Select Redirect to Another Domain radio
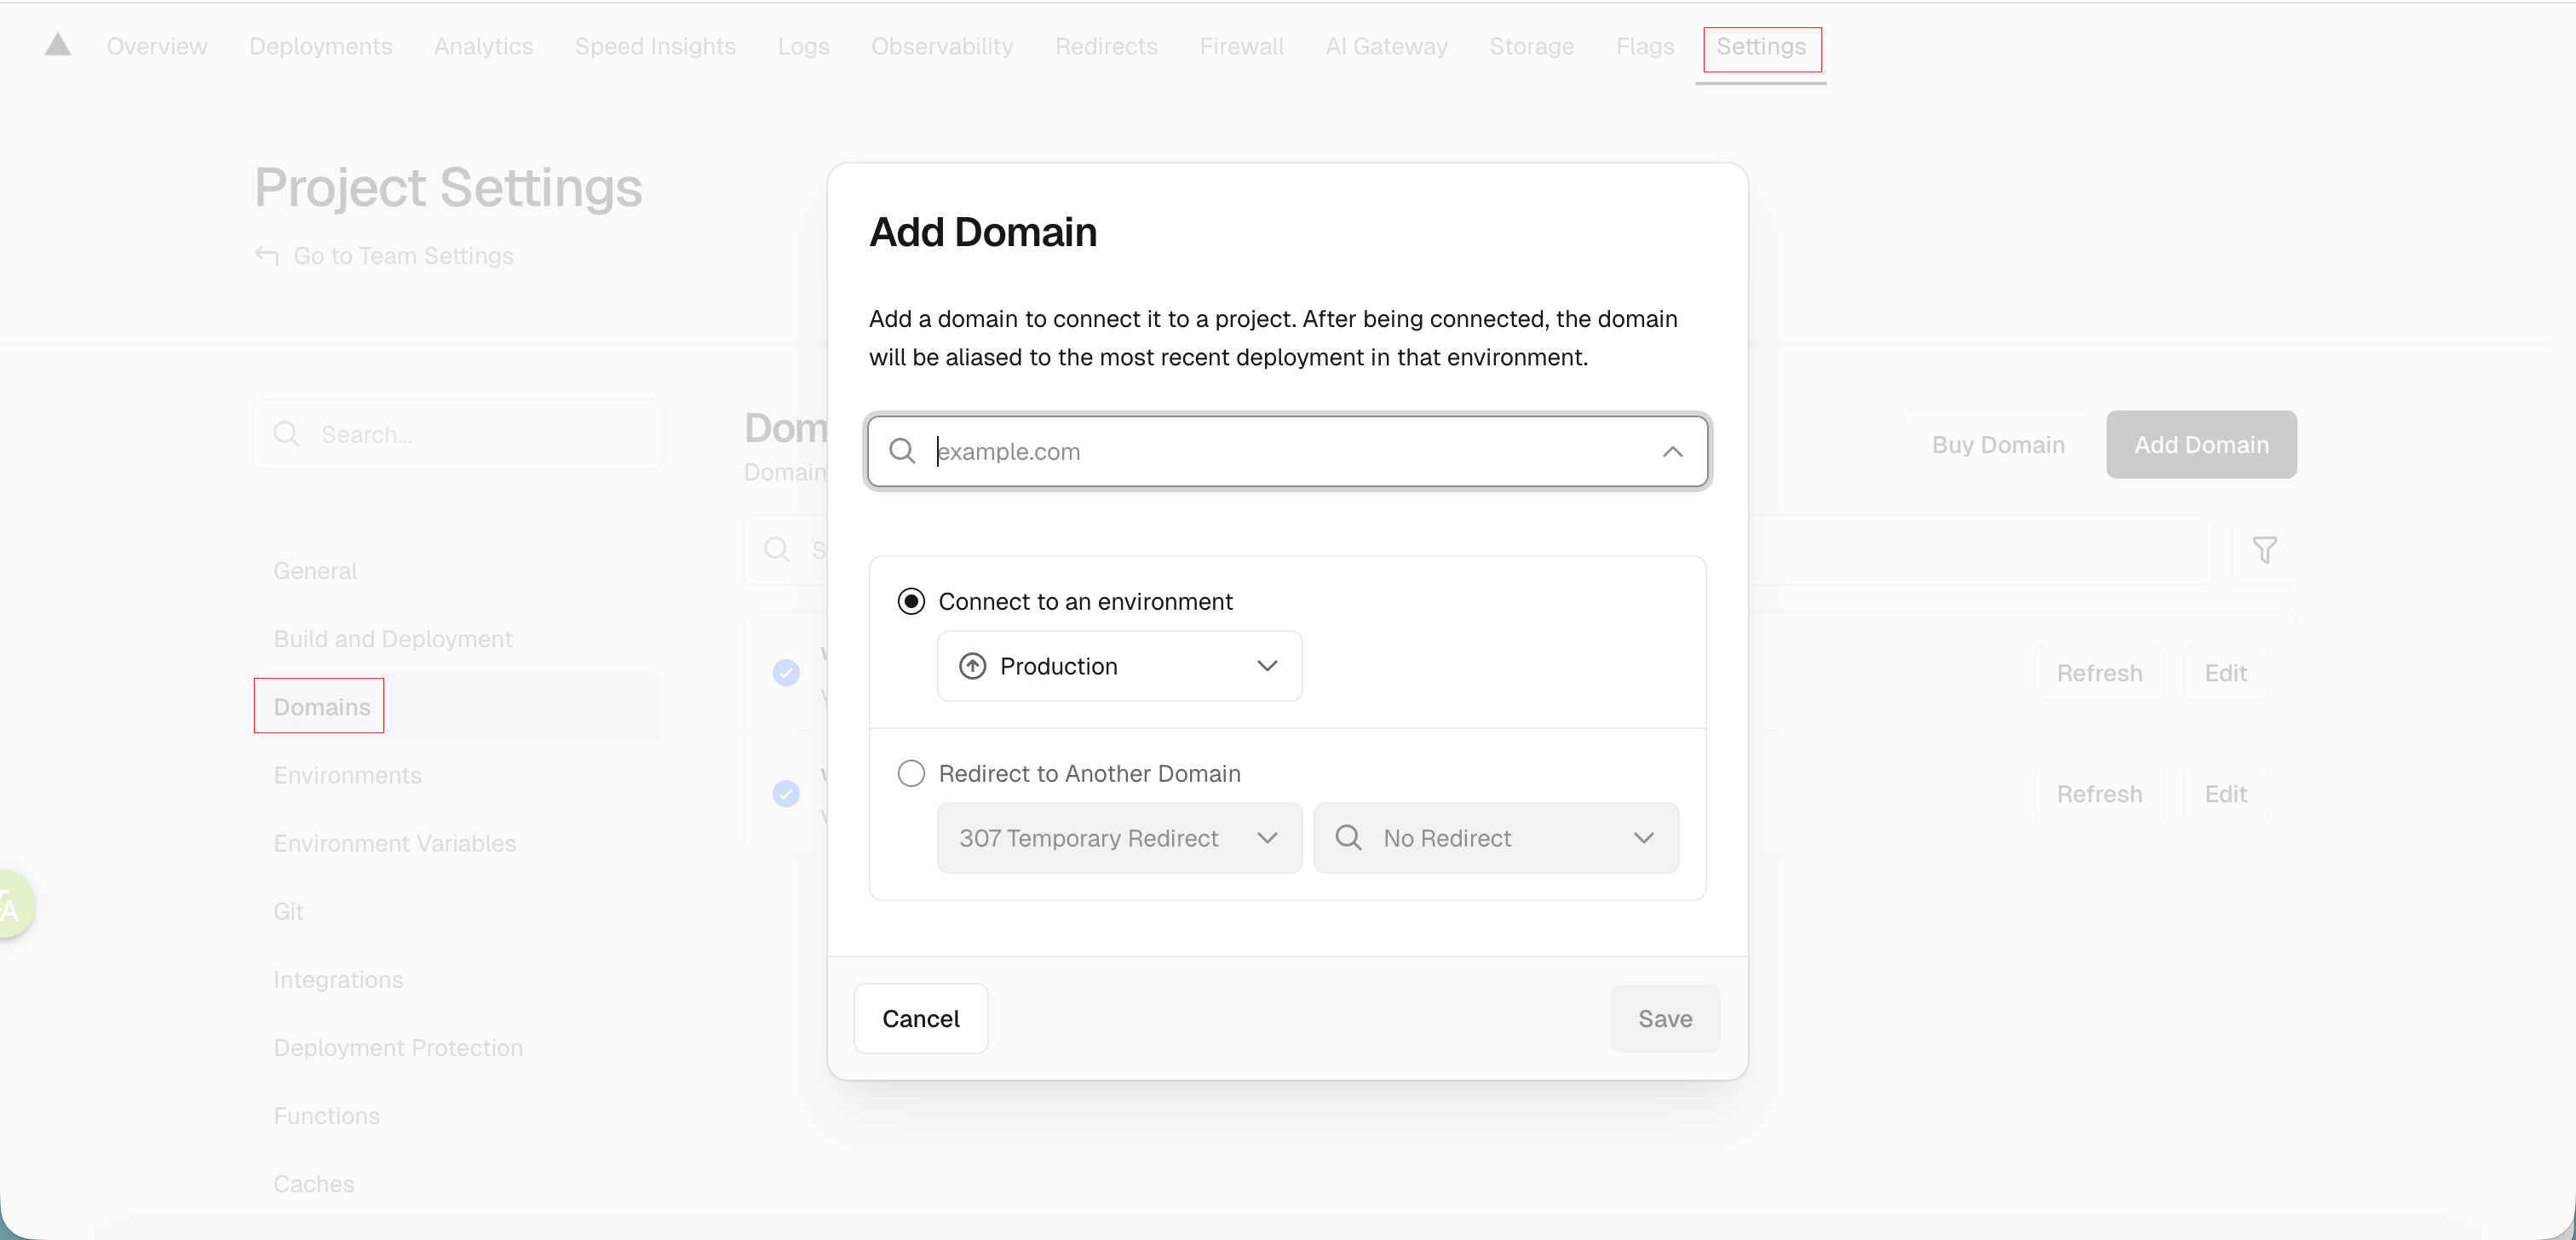This screenshot has height=1240, width=2576. 911,773
